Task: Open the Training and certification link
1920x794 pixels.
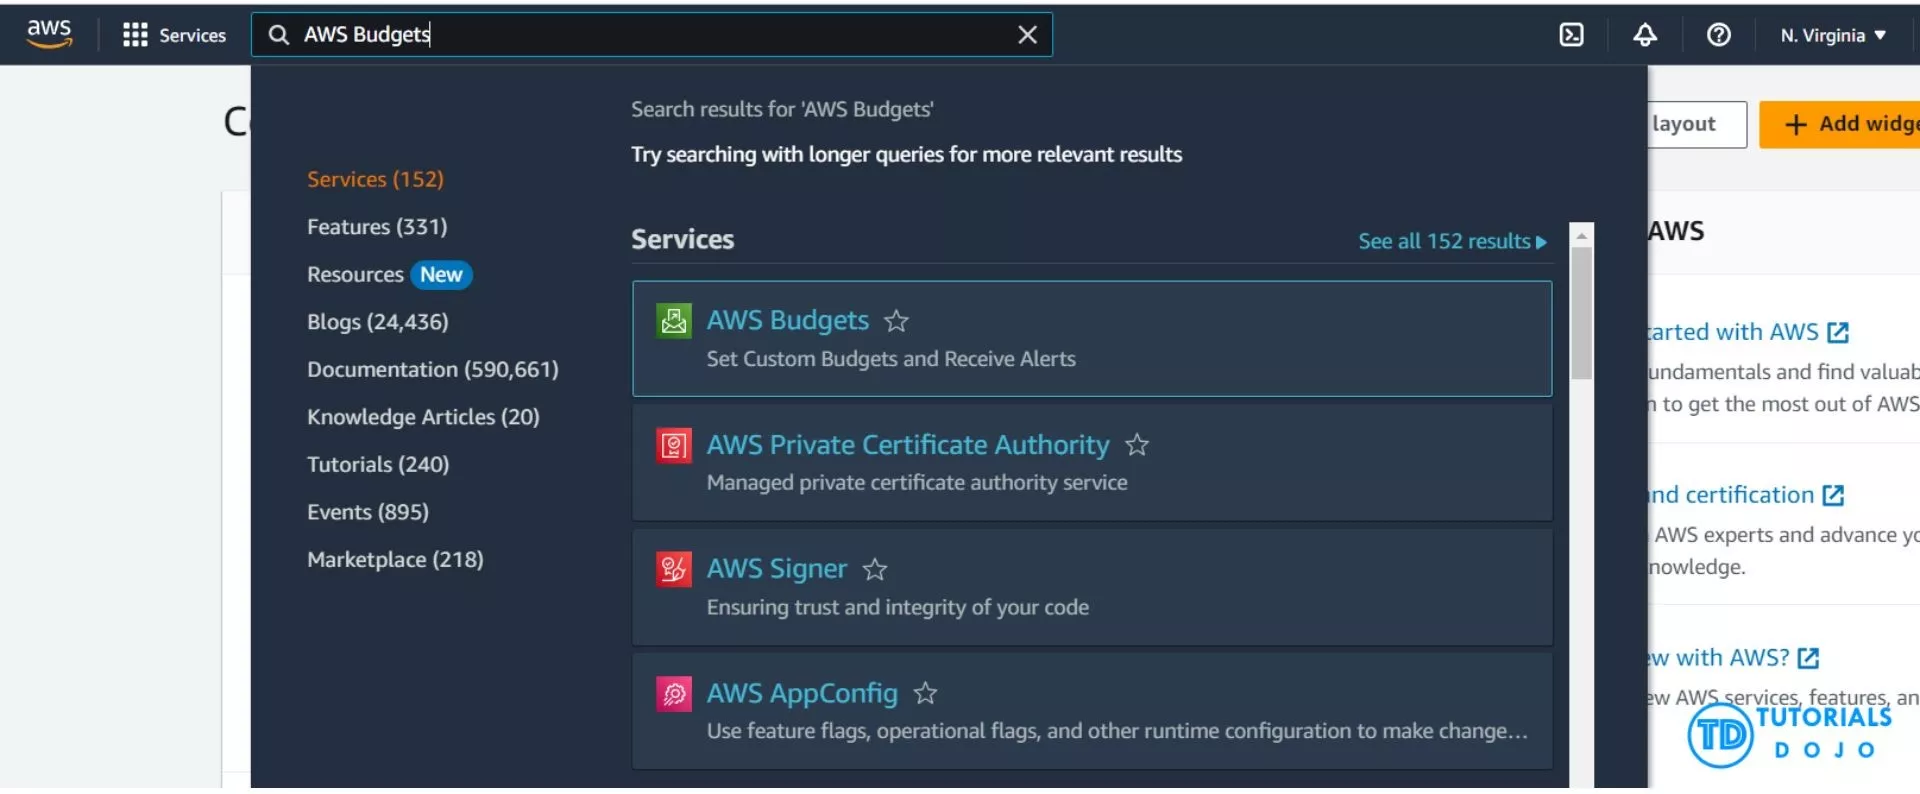Action: tap(1731, 495)
